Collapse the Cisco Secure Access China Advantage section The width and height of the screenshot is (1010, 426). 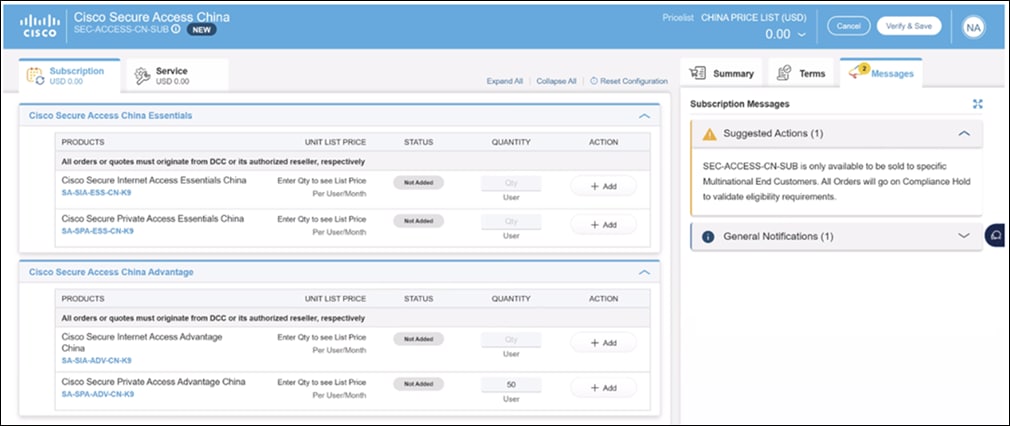click(x=643, y=273)
